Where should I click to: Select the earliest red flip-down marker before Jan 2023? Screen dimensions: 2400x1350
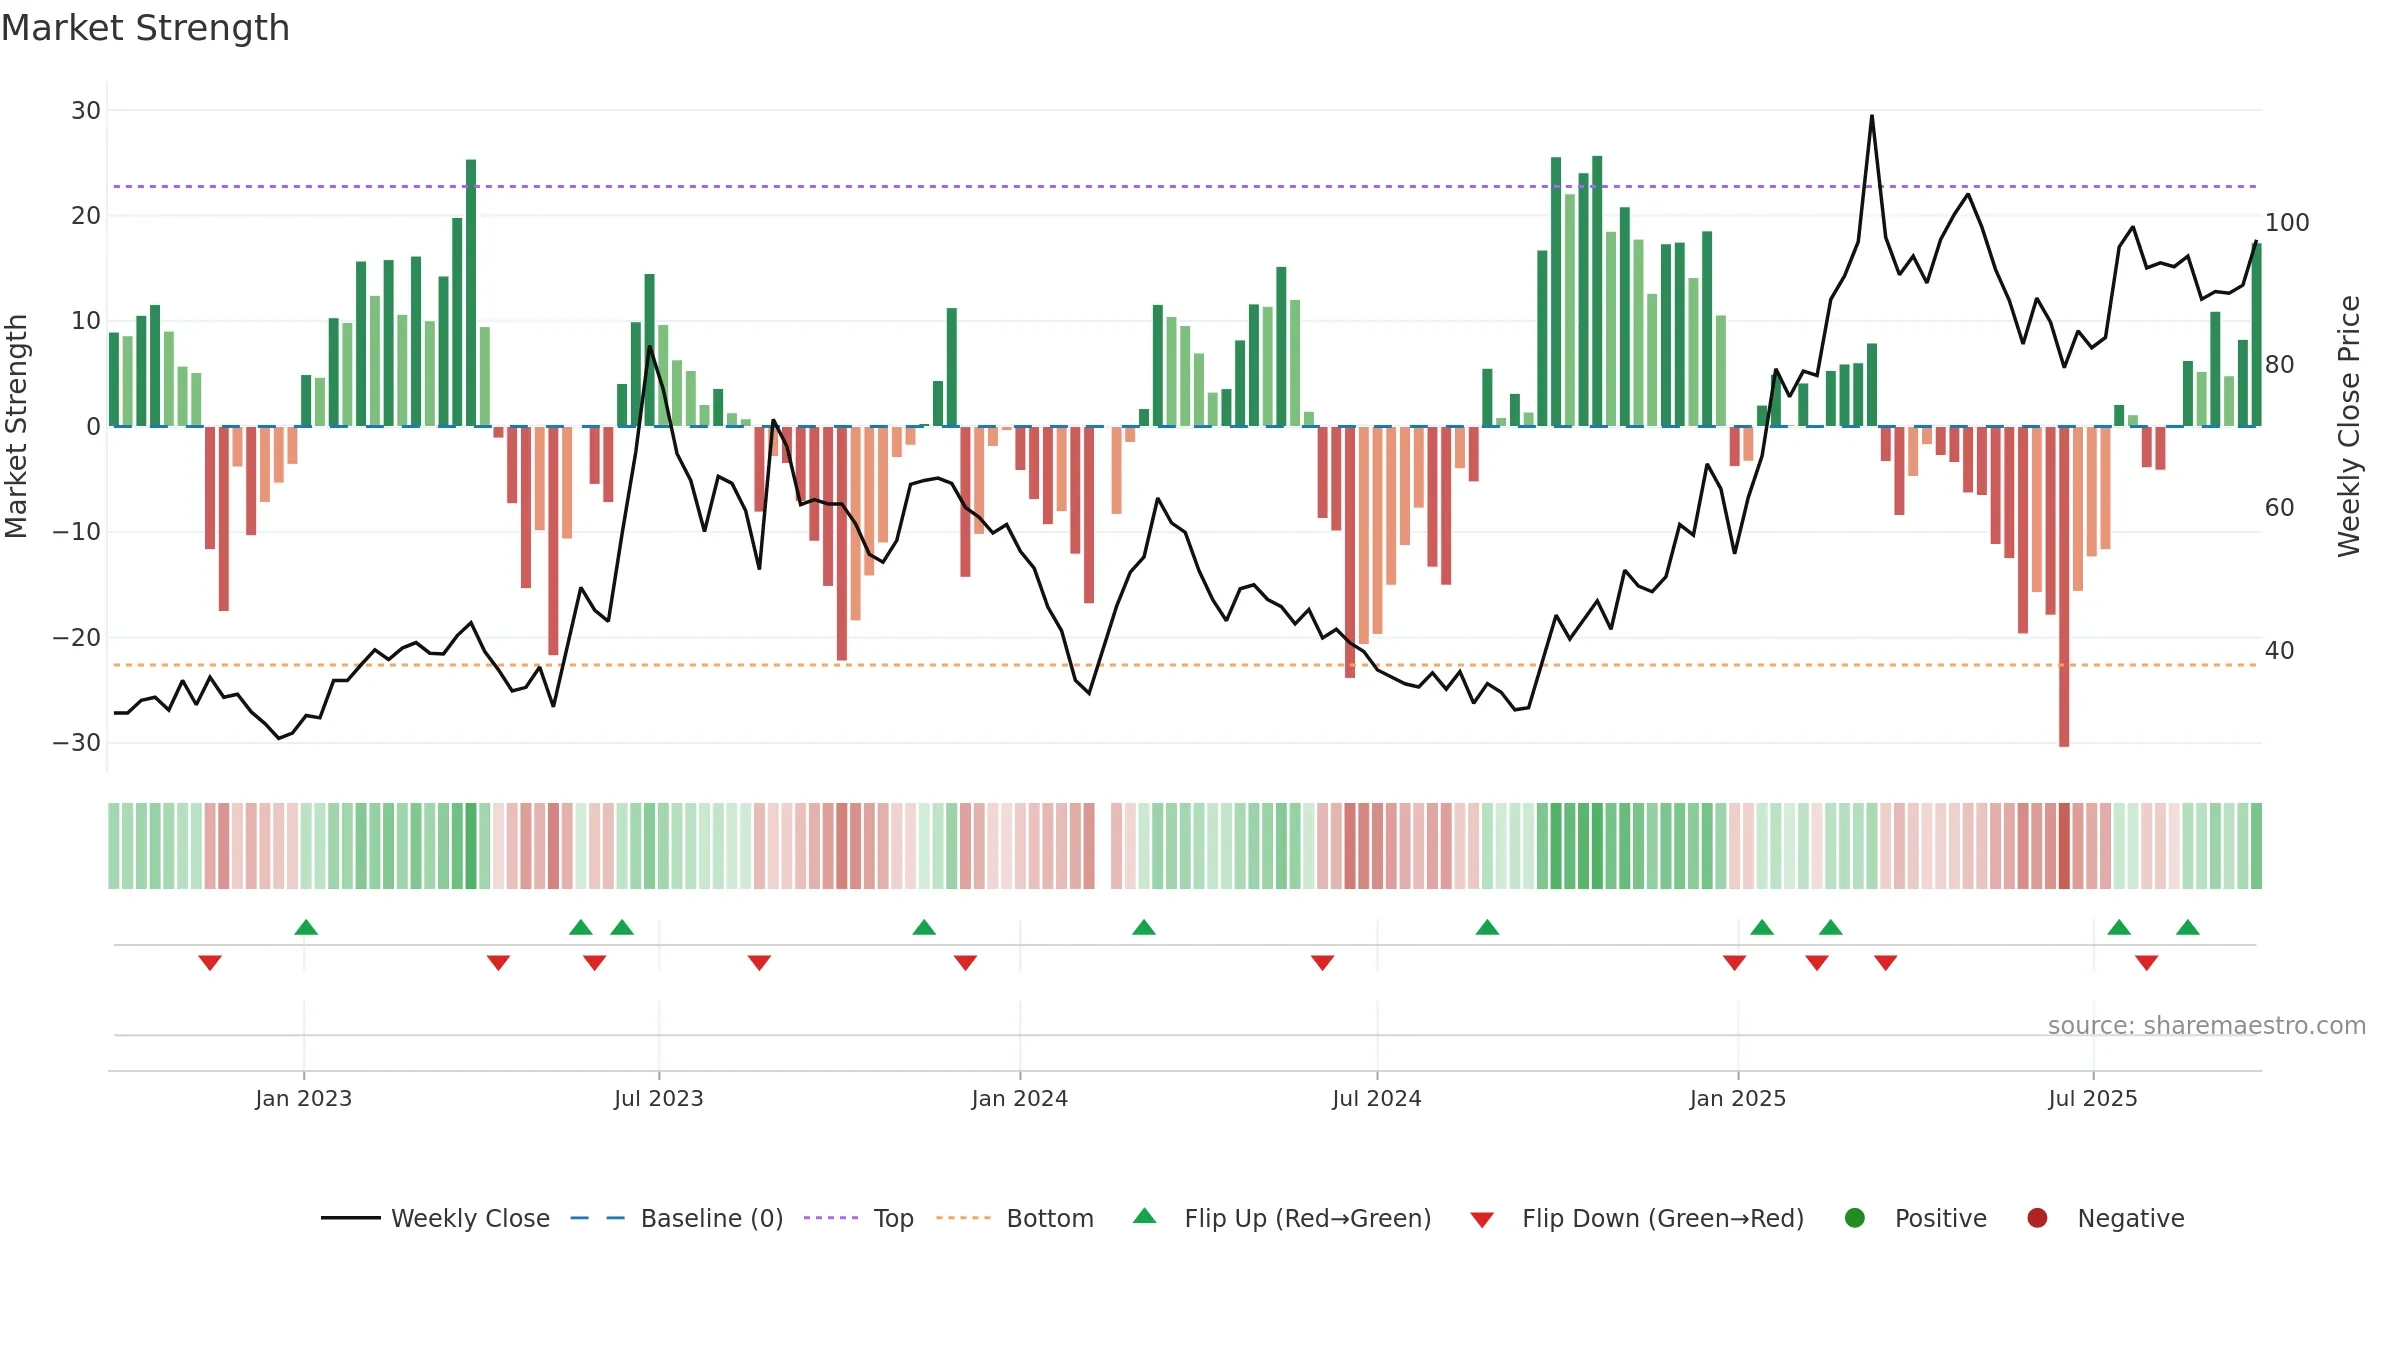(x=210, y=963)
